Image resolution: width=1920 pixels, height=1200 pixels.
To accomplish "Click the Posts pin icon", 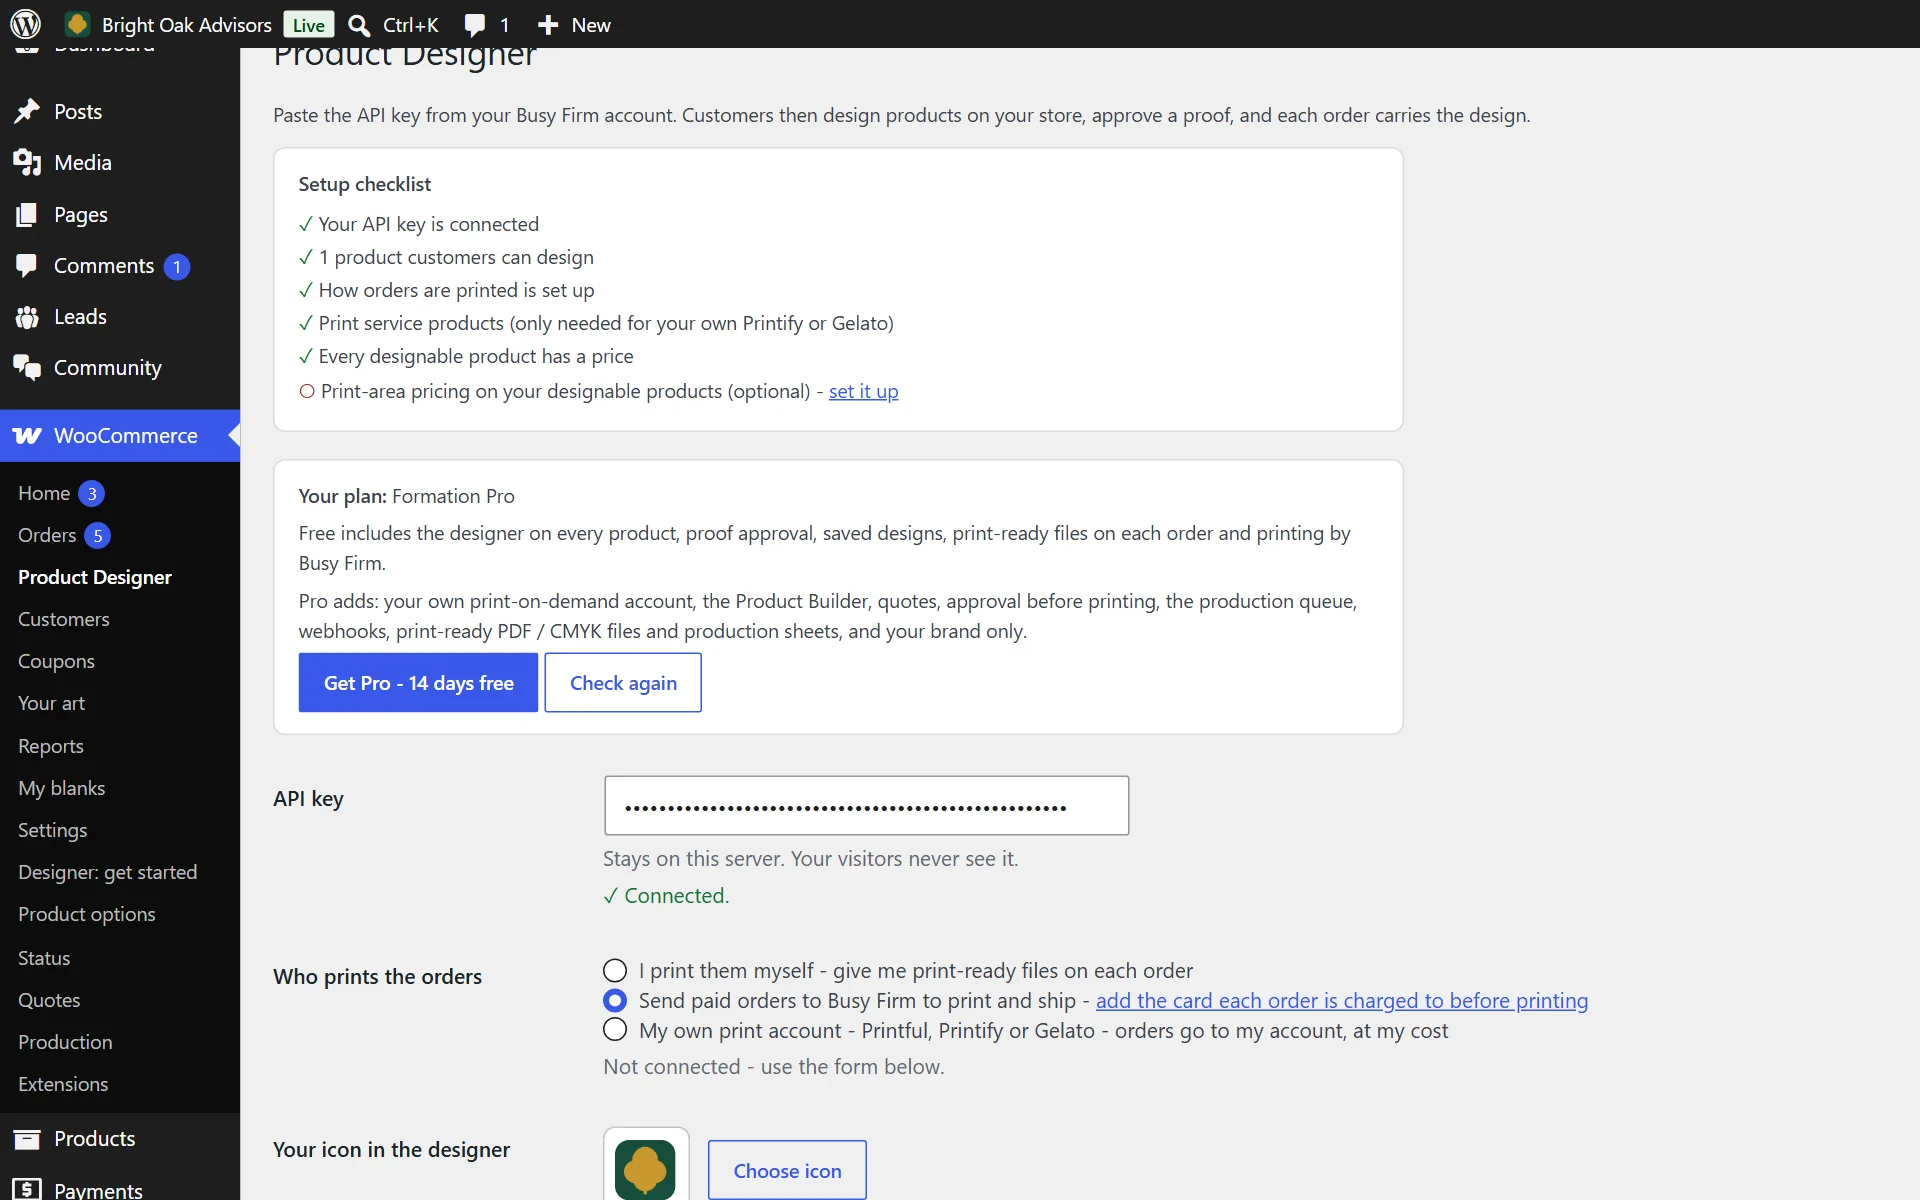I will [27, 111].
